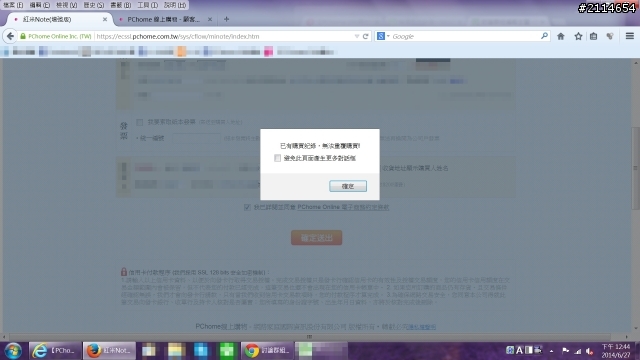Open Firefox hamburger menu
This screenshot has width=640, height=360.
(x=629, y=36)
